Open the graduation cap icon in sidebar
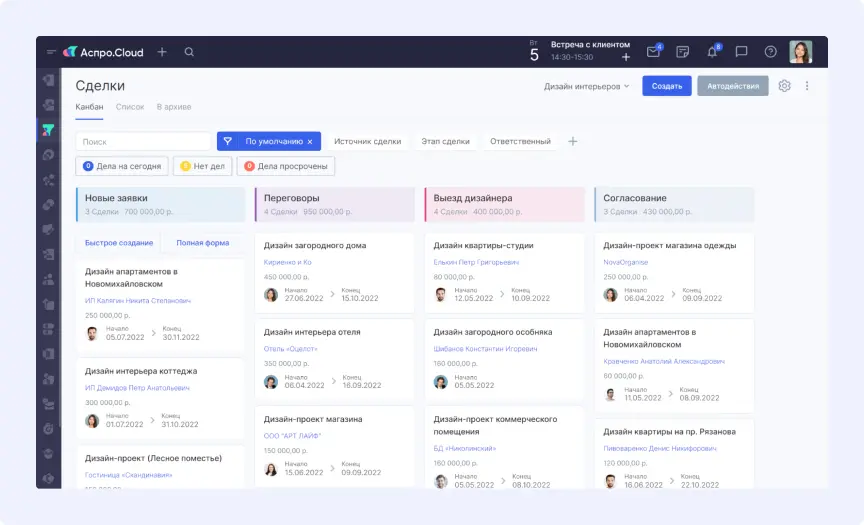Image resolution: width=864 pixels, height=525 pixels. pyautogui.click(x=48, y=453)
